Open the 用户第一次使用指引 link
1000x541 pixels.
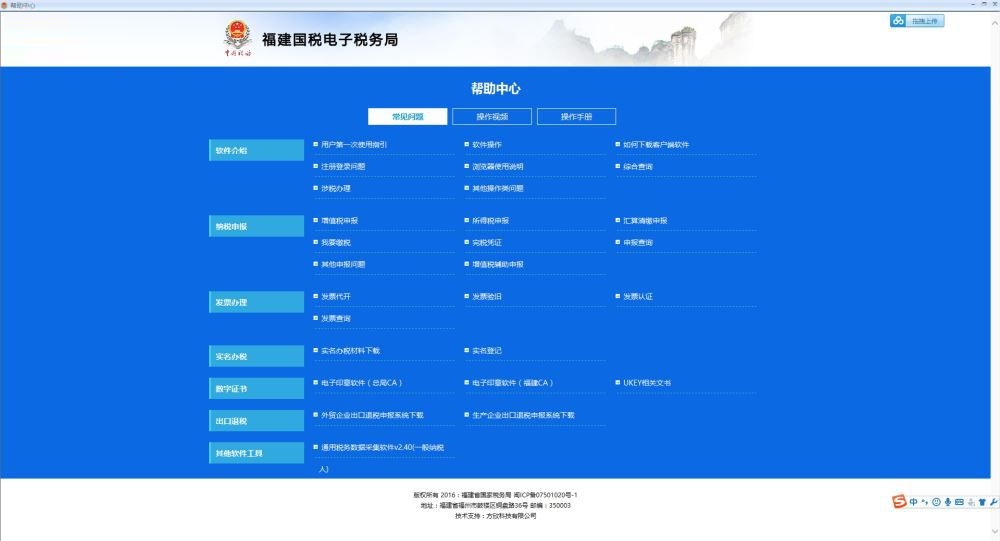(354, 145)
